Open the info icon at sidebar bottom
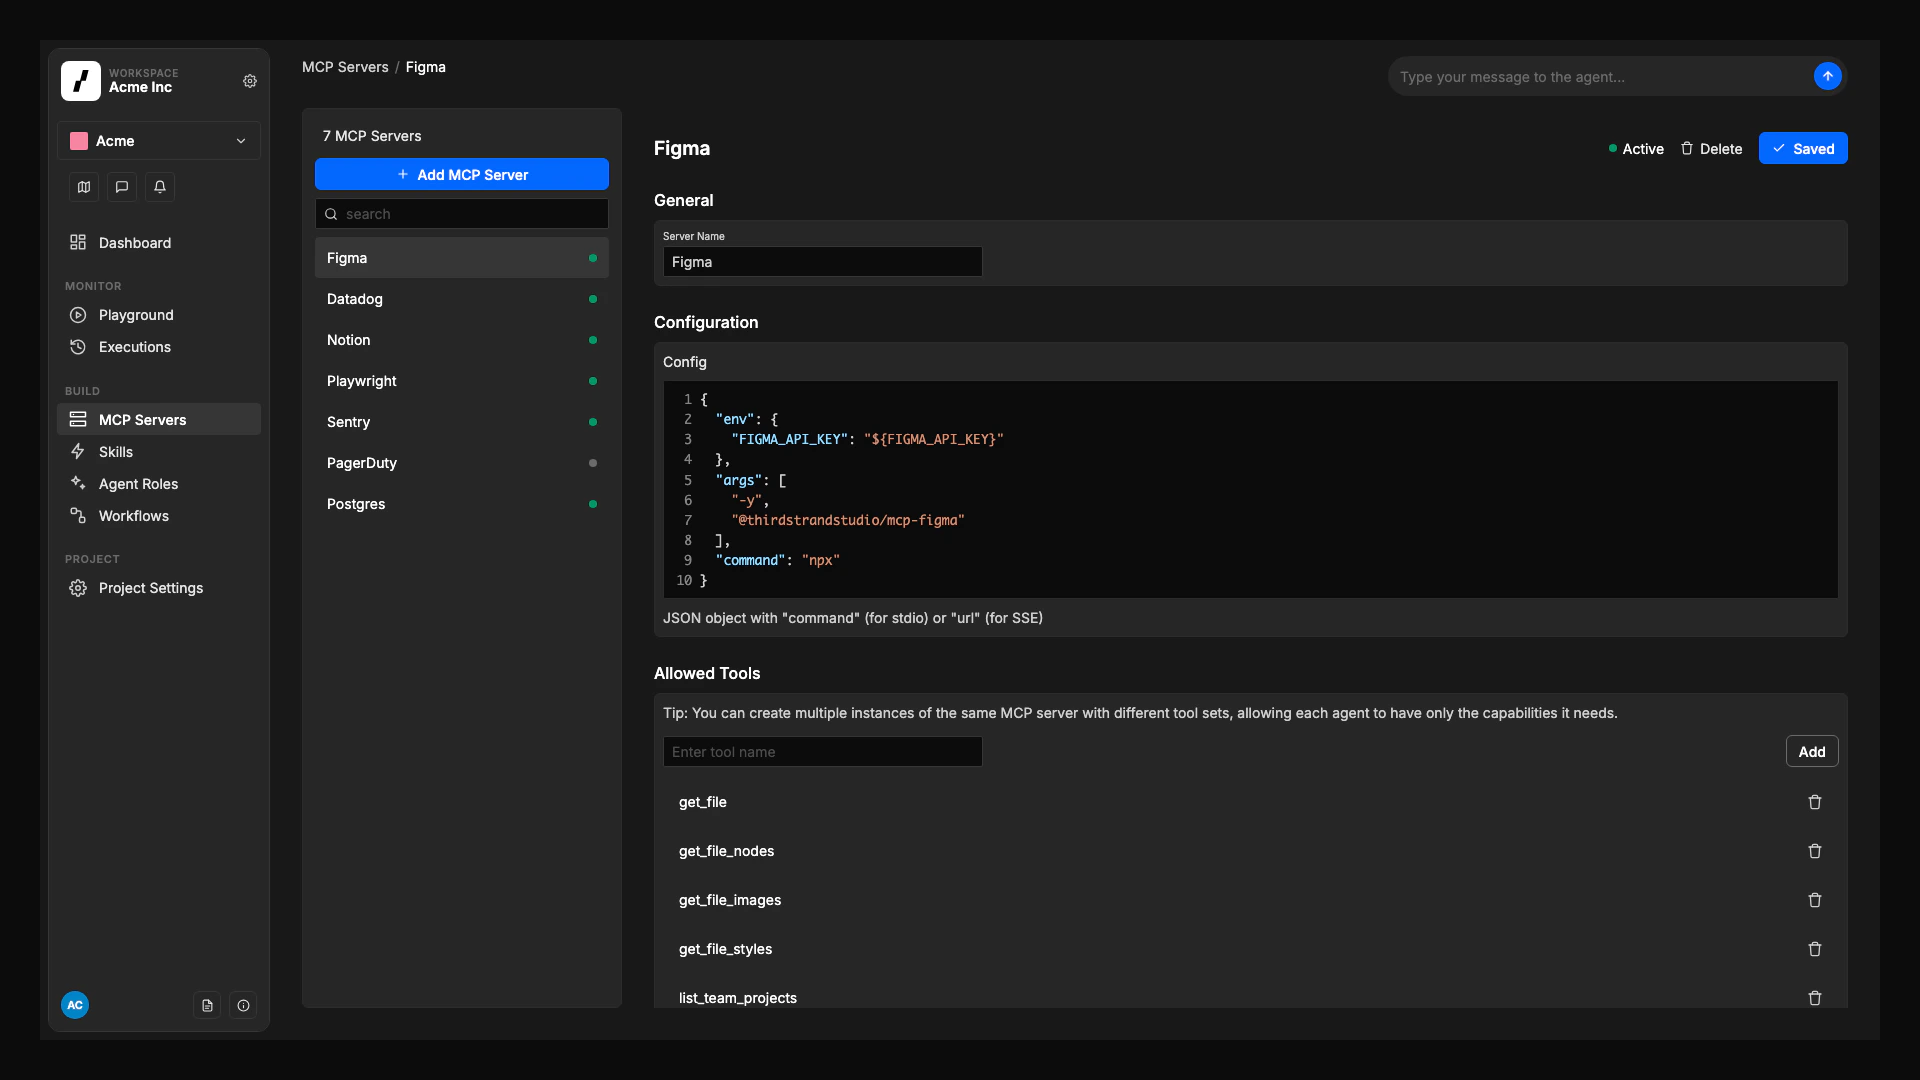Image resolution: width=1920 pixels, height=1080 pixels. 243,1005
